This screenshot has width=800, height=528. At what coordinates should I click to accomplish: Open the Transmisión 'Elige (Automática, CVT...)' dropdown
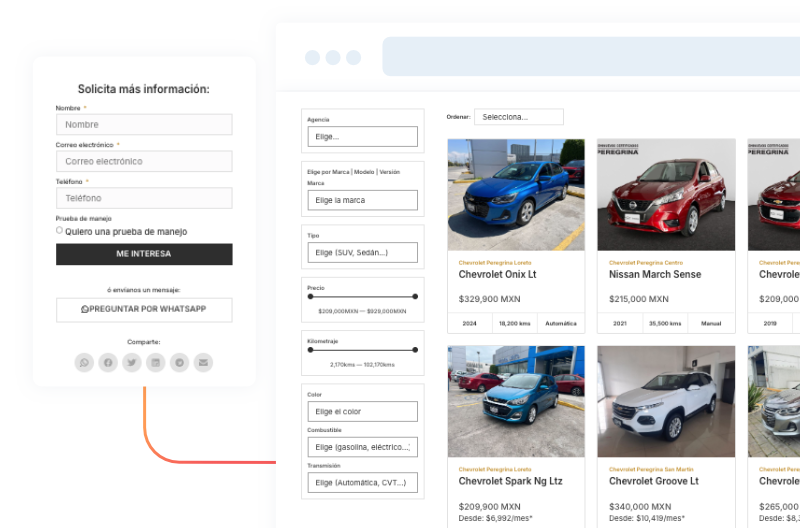pyautogui.click(x=363, y=483)
